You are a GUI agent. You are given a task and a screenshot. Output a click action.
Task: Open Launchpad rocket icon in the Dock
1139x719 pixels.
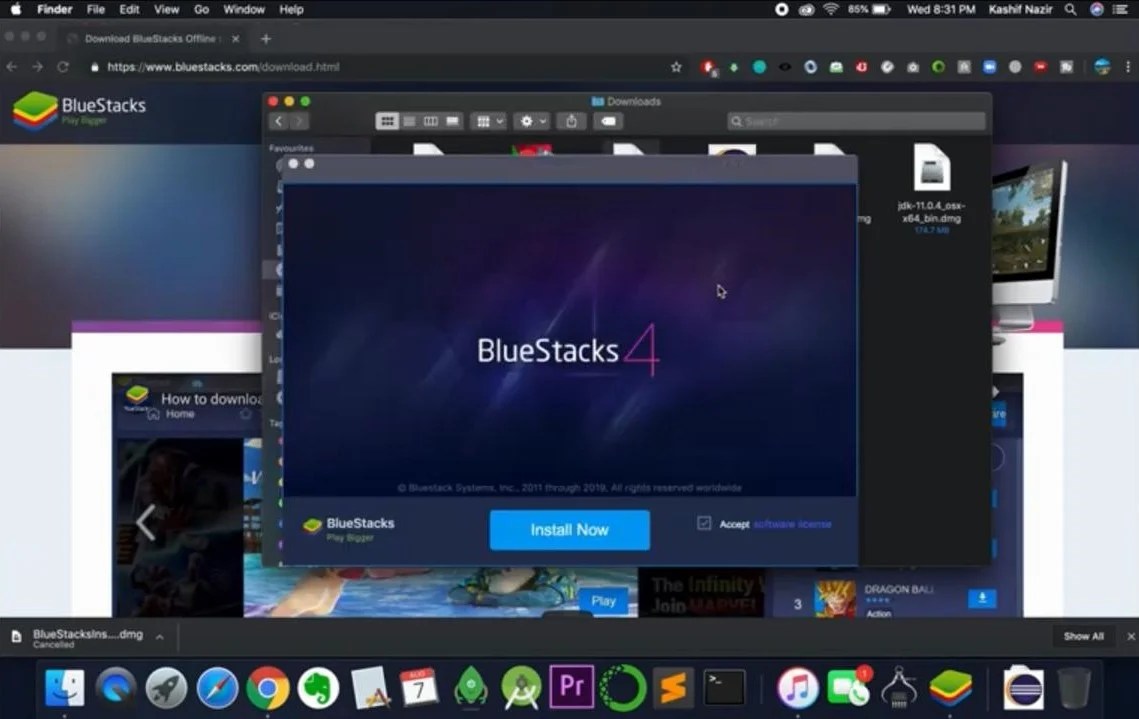pyautogui.click(x=166, y=687)
